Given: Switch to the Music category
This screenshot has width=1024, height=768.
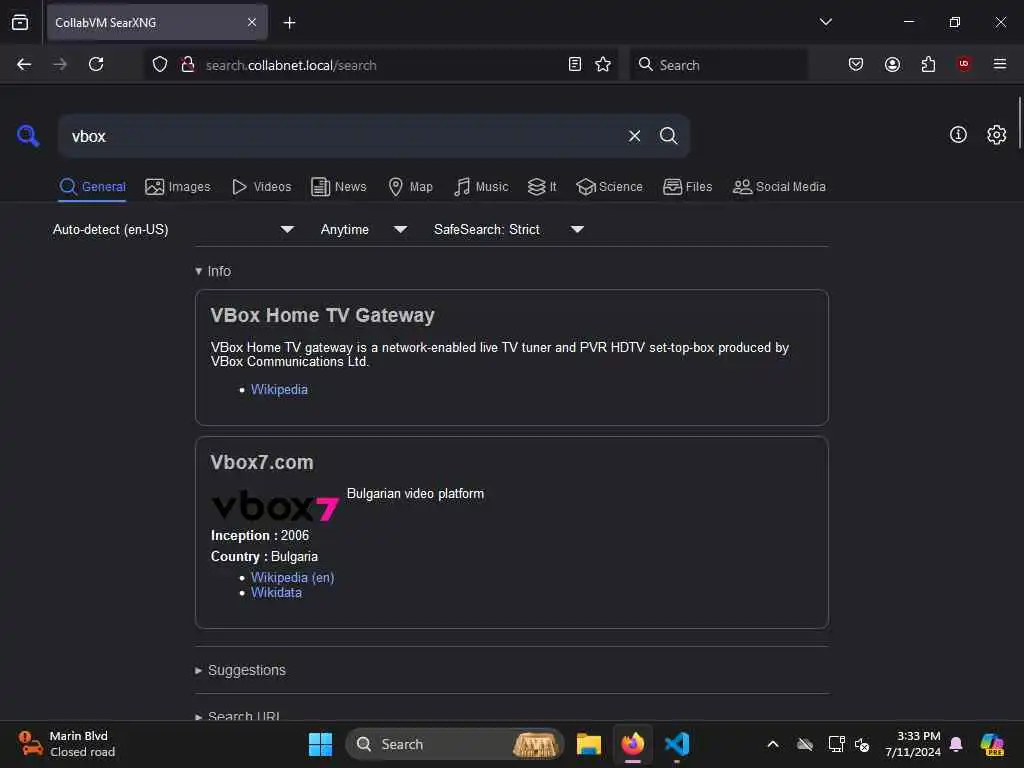Looking at the screenshot, I should pos(481,187).
